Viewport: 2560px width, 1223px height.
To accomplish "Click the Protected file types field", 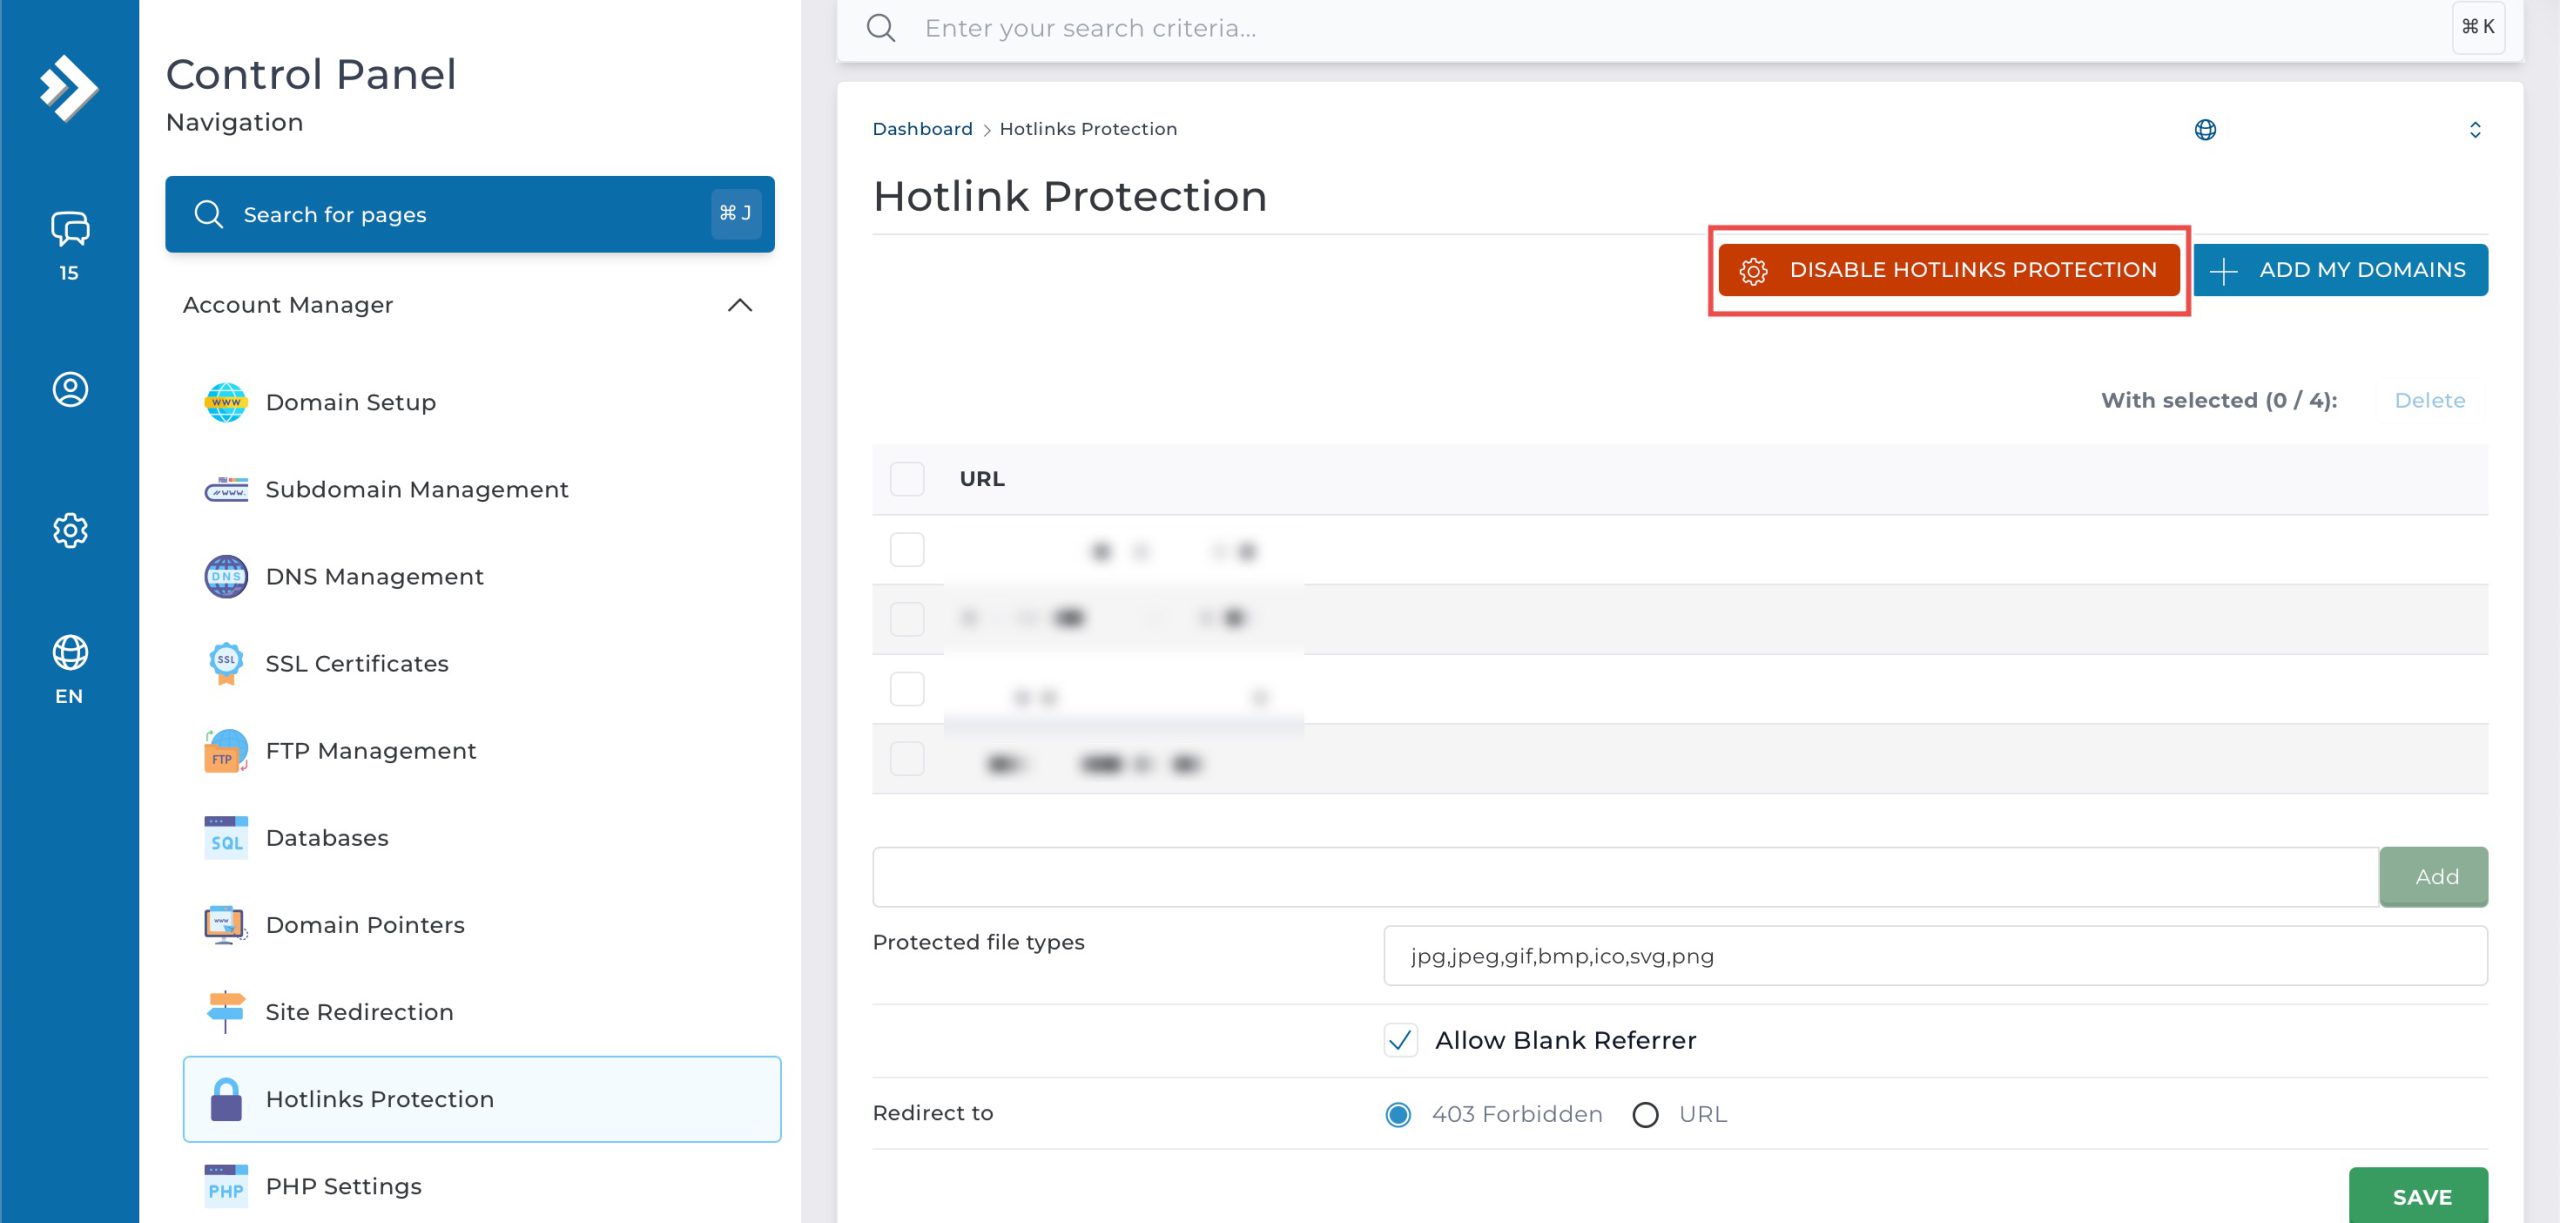I will coord(1934,956).
